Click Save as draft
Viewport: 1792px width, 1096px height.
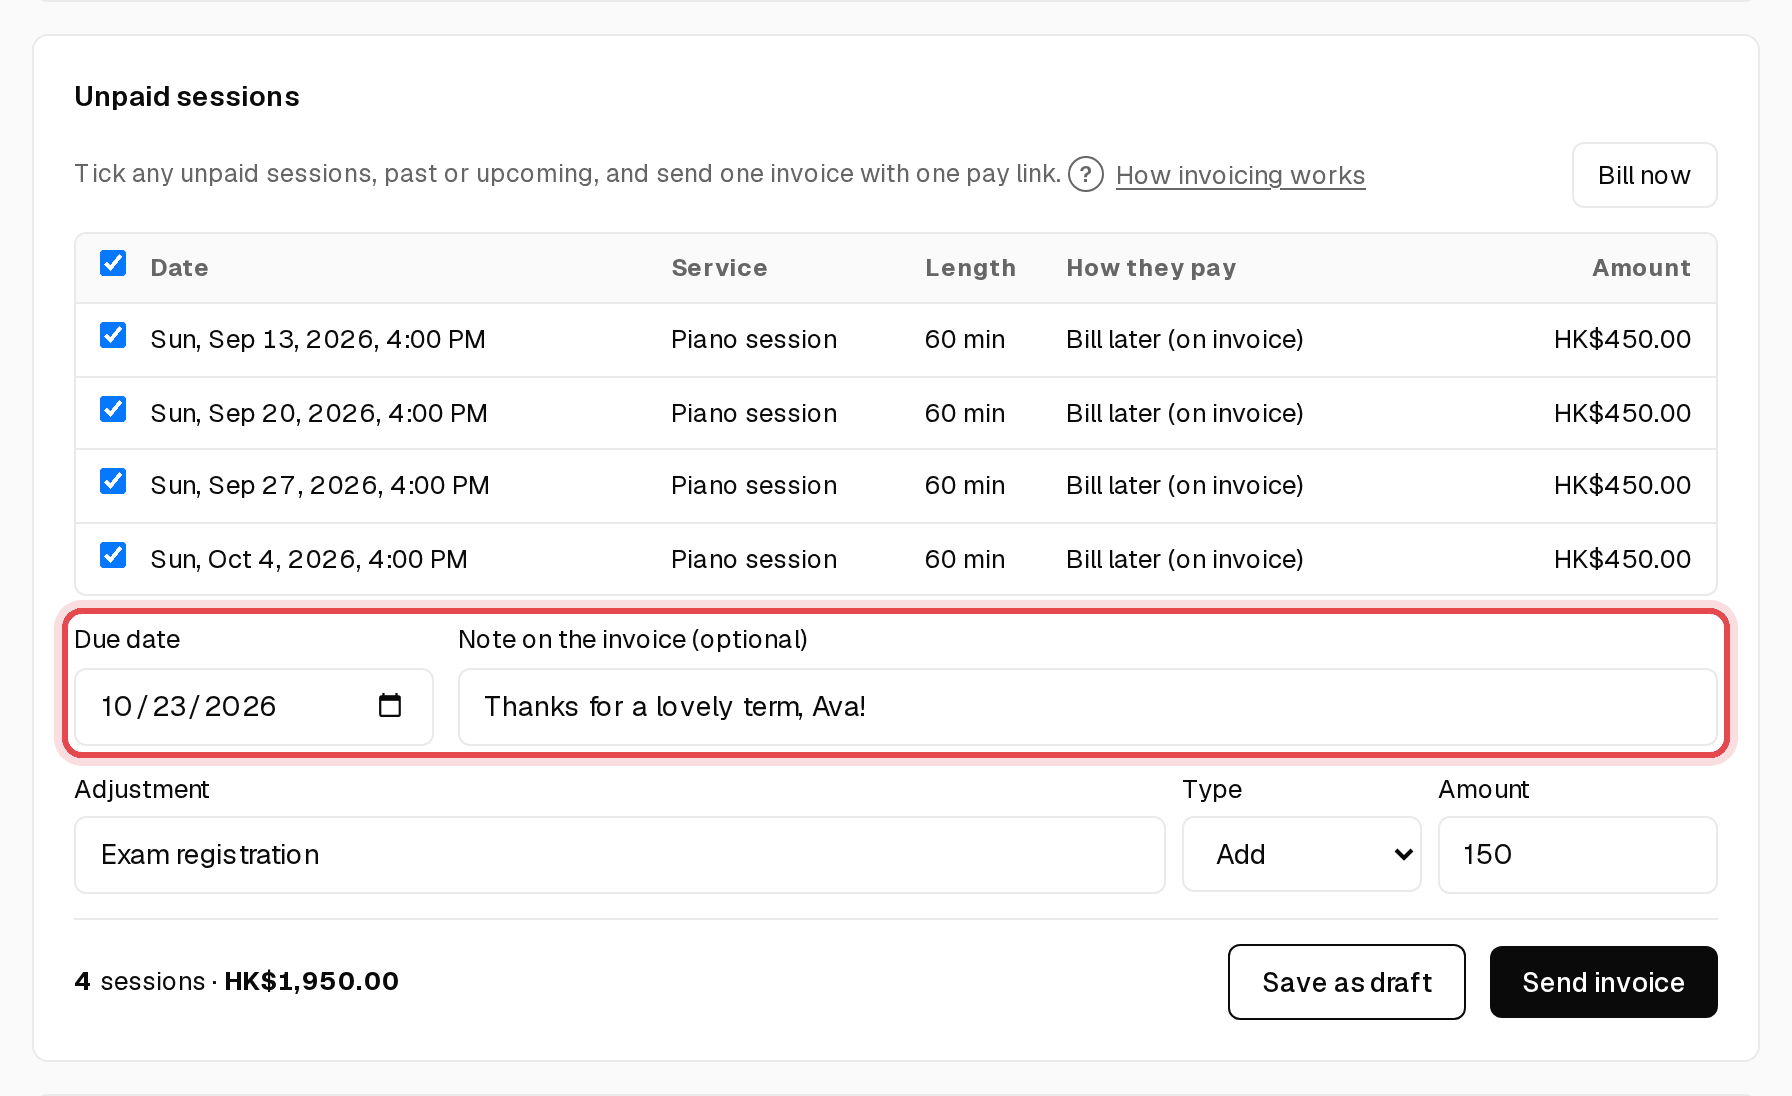(x=1346, y=982)
